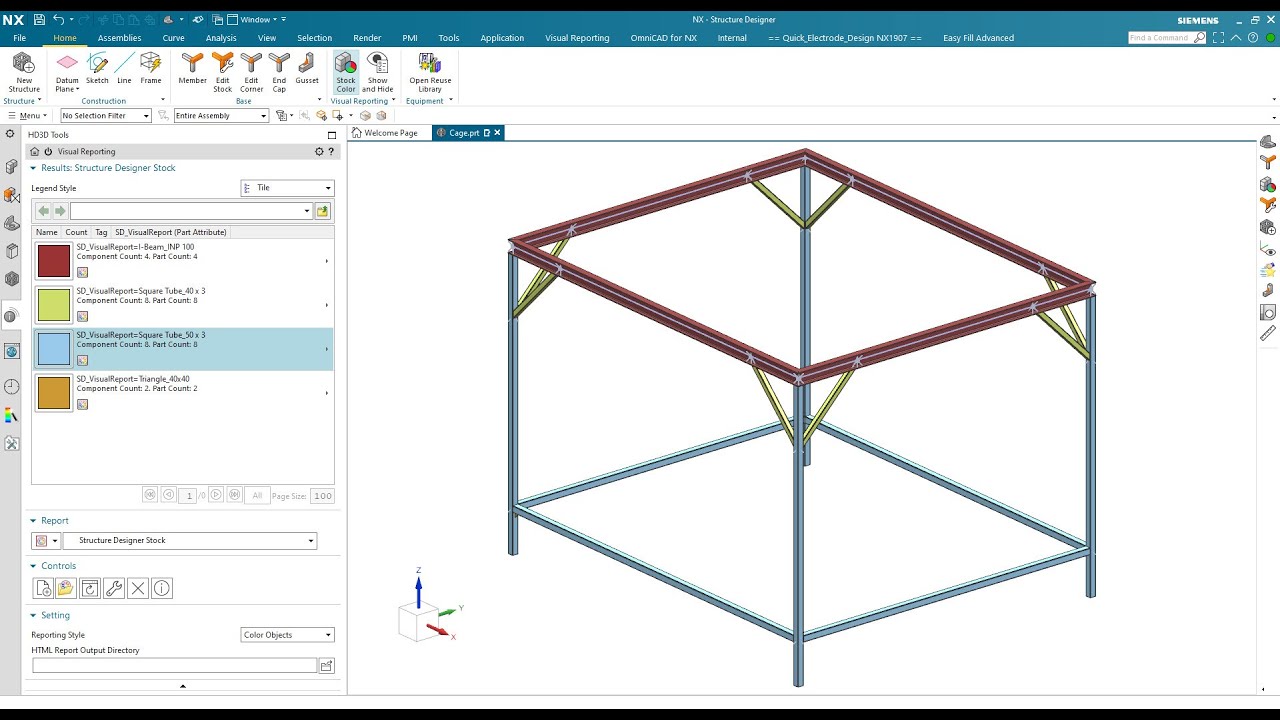This screenshot has height=720, width=1280.
Task: Click the red I-Beam_INP 100 swatch
Action: (54, 261)
